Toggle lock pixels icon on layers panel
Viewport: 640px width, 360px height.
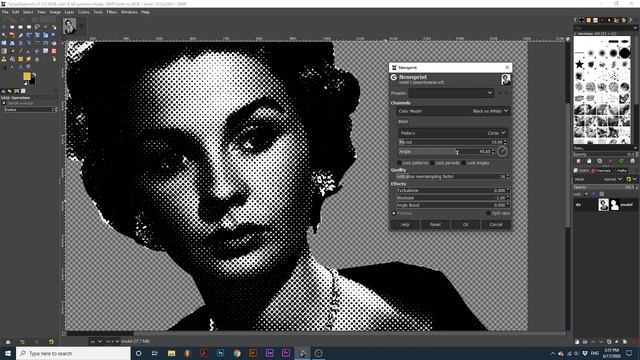pyautogui.click(x=586, y=194)
